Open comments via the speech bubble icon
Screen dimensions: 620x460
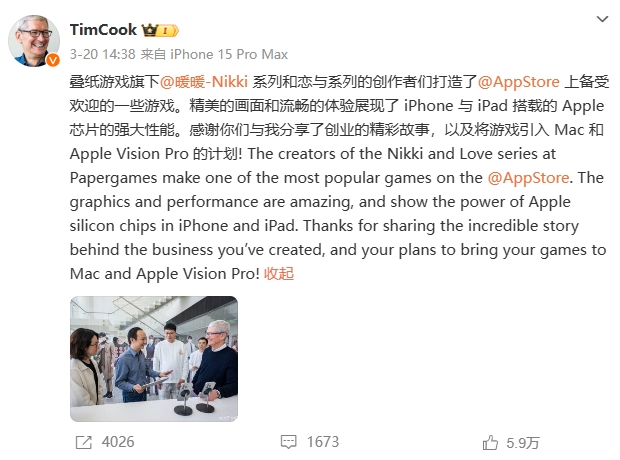pyautogui.click(x=289, y=442)
